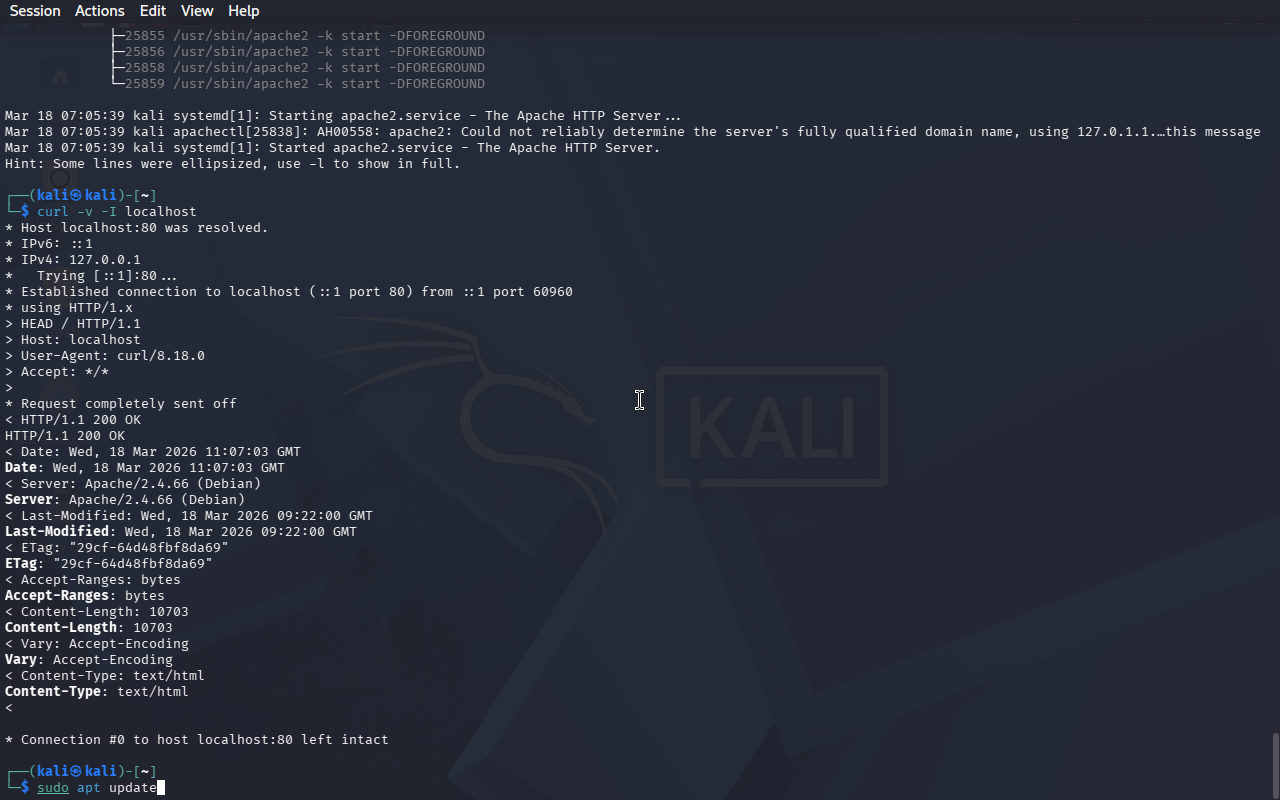Click the 'Connection #0 to host localhost' line
The height and width of the screenshot is (800, 1280).
point(197,740)
